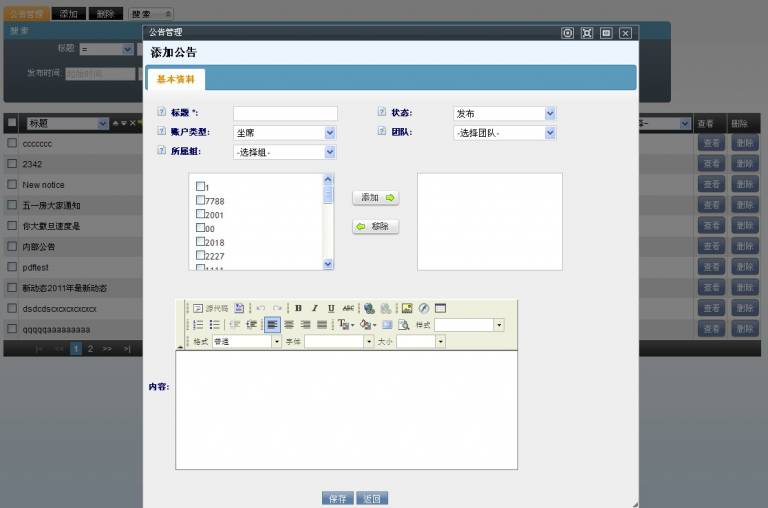Click the 移除 button with the left arrow
This screenshot has height=508, width=768.
tap(376, 227)
